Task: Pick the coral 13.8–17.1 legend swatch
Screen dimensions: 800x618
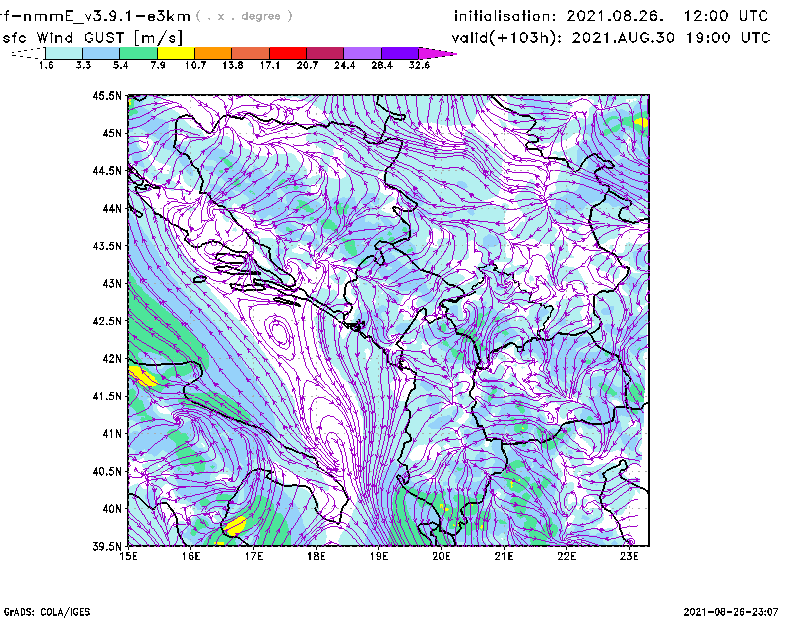Action: [251, 53]
